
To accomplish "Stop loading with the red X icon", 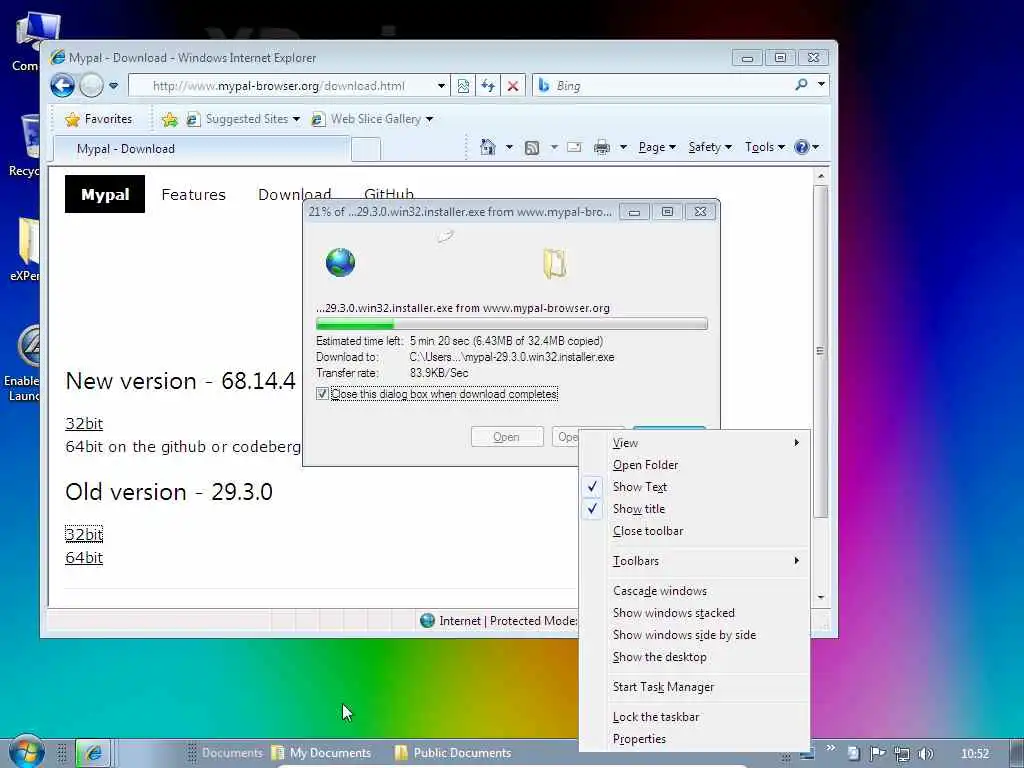I will (513, 86).
